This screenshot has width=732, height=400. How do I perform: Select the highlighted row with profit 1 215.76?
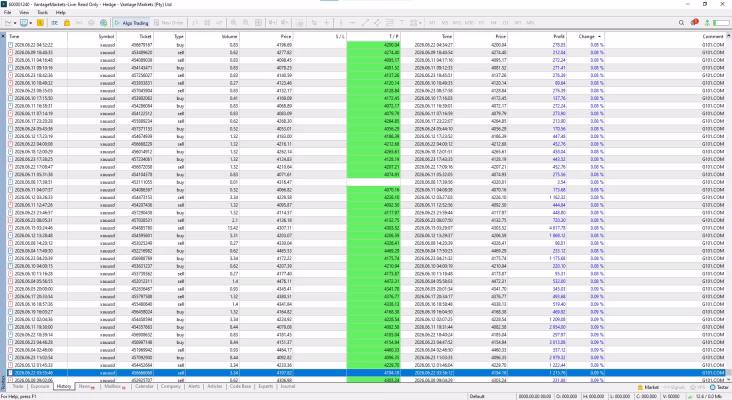coord(366,373)
